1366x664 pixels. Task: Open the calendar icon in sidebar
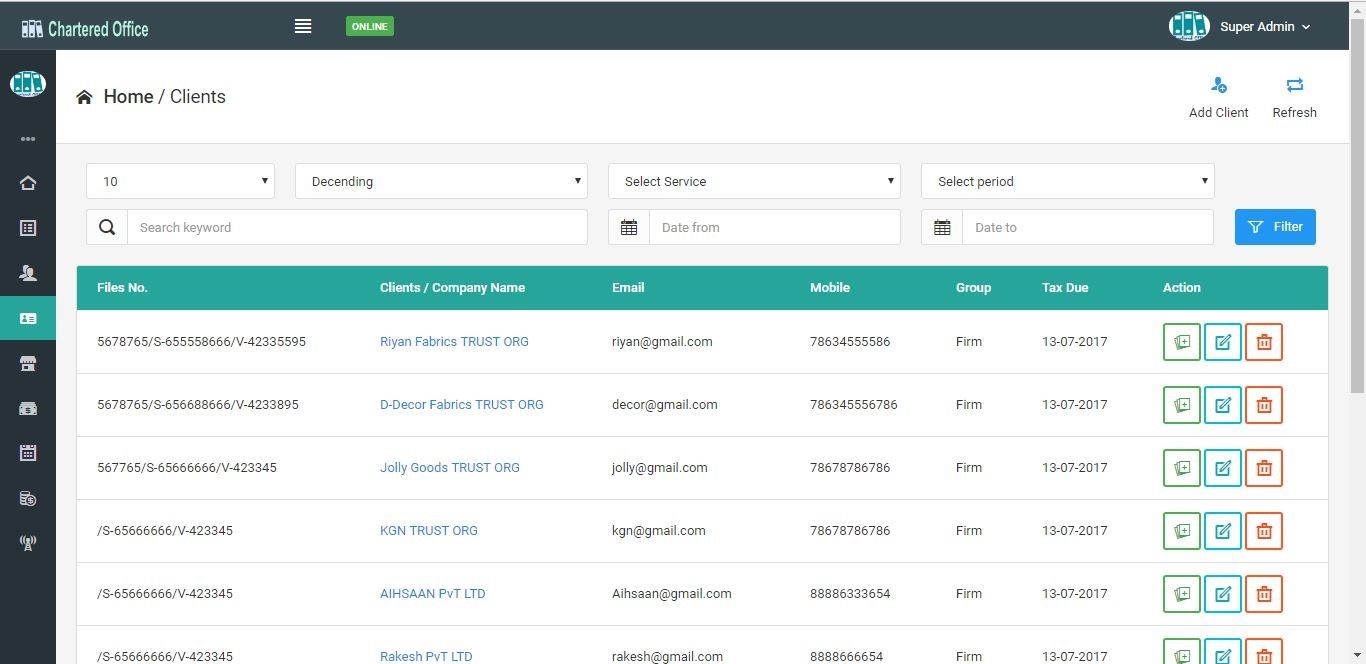tap(28, 453)
